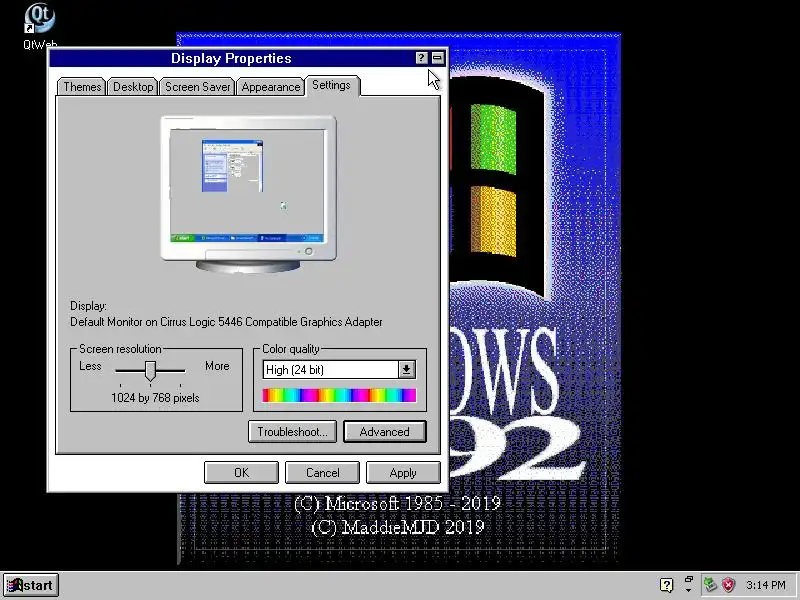Select the Settings tab
Image resolution: width=800 pixels, height=600 pixels.
(332, 85)
